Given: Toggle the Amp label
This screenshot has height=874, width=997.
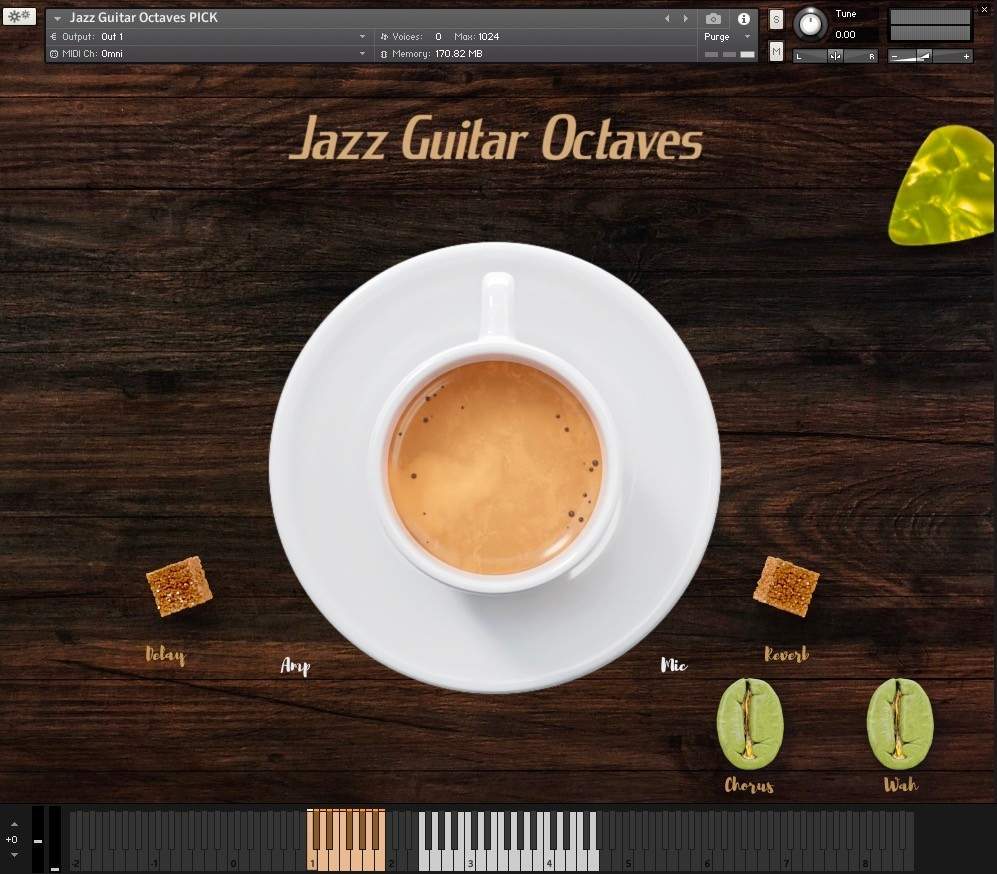Looking at the screenshot, I should click(295, 666).
